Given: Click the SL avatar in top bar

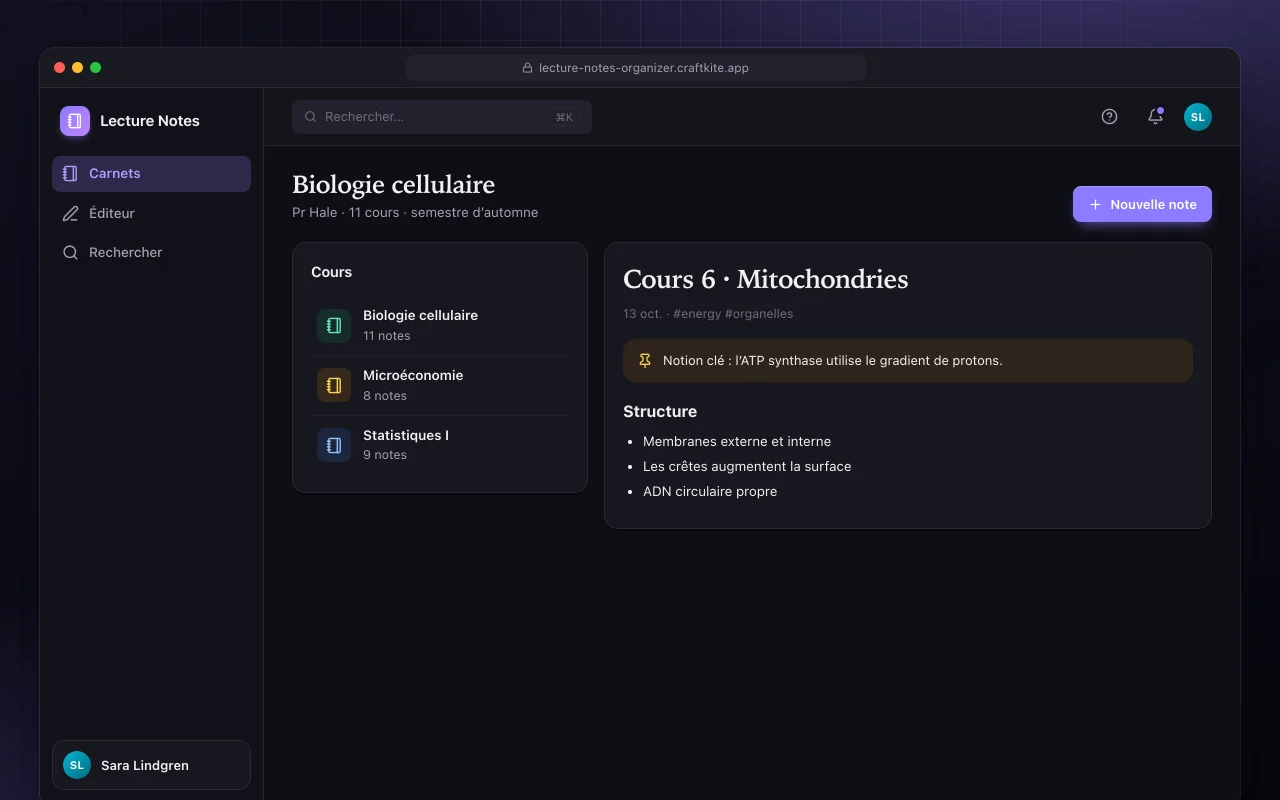Looking at the screenshot, I should click(1198, 117).
